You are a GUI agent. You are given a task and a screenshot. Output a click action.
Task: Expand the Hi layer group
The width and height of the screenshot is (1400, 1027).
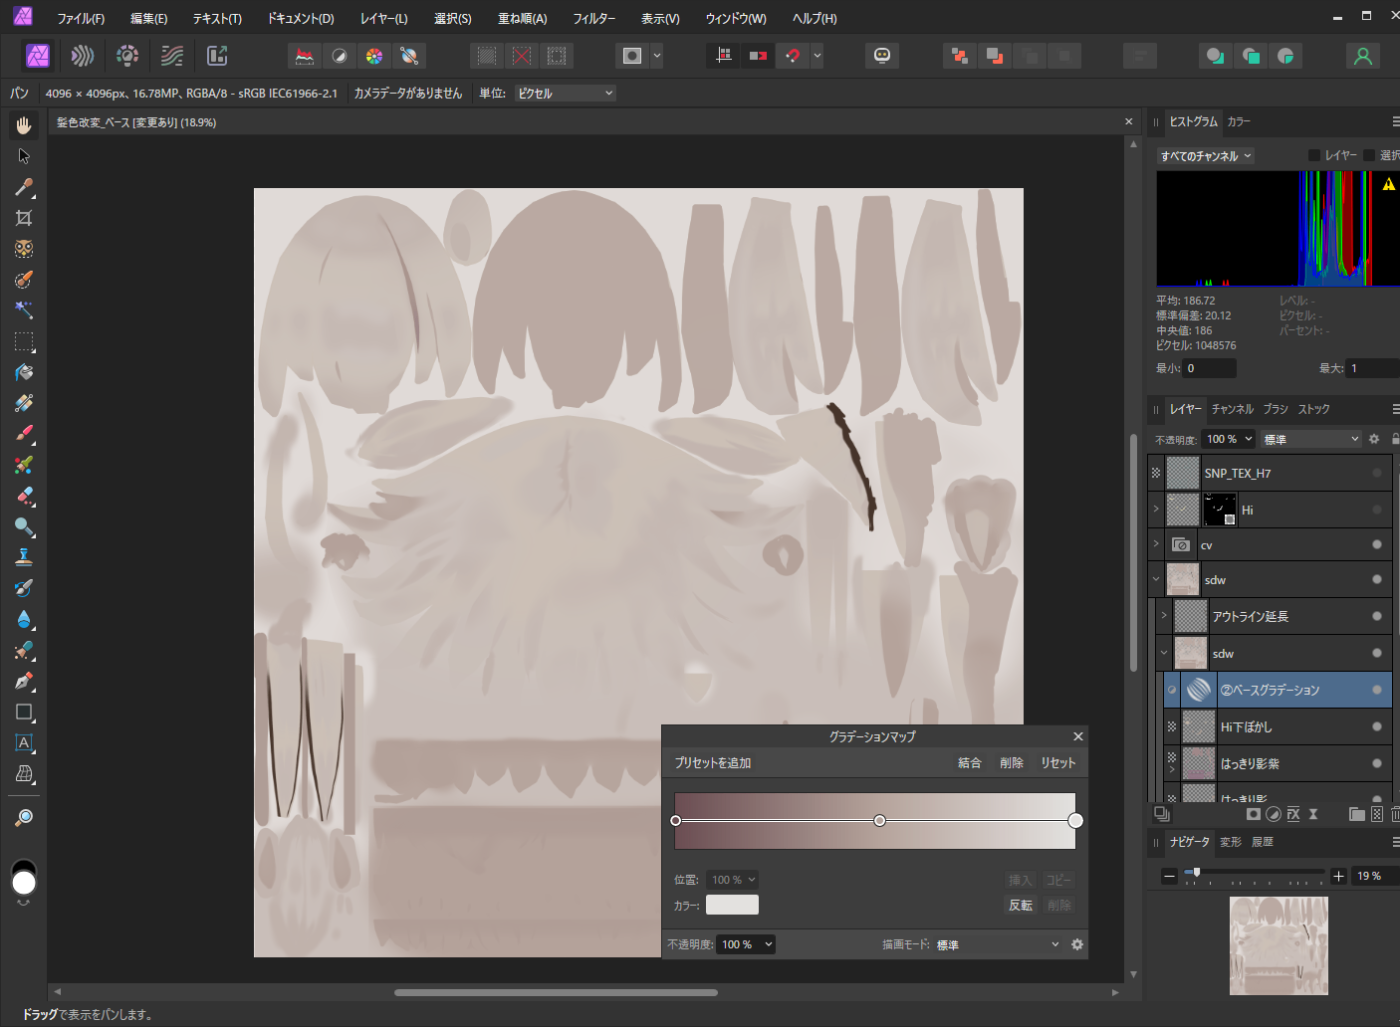pyautogui.click(x=1156, y=510)
